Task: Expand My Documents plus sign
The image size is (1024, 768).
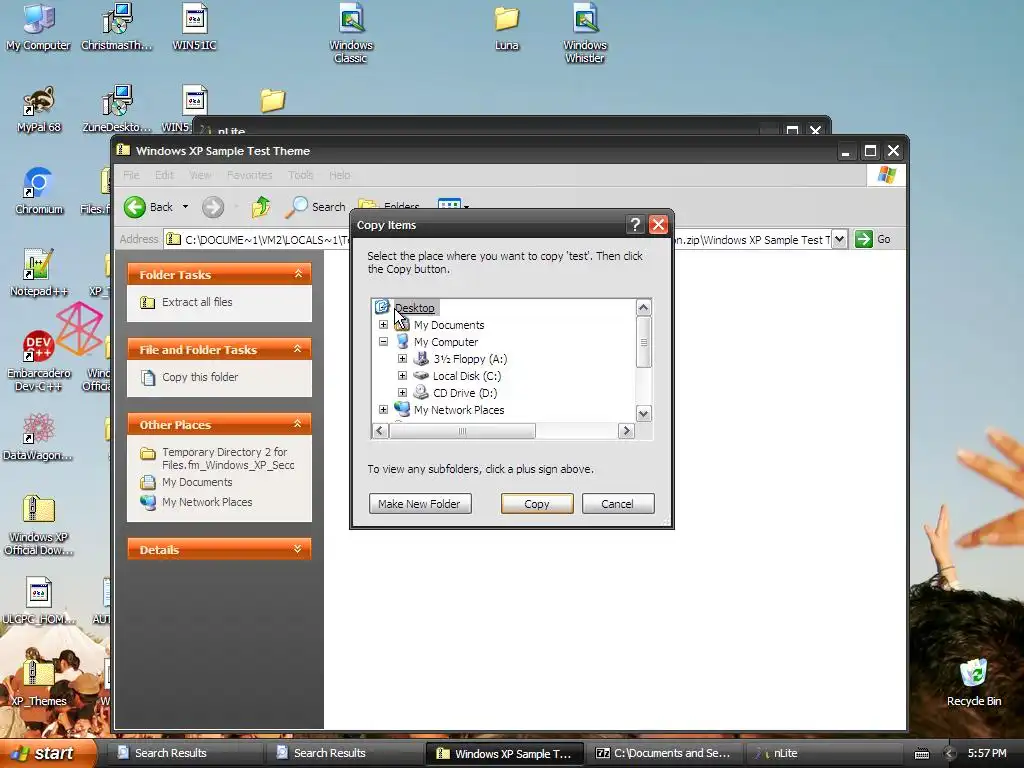Action: 383,325
